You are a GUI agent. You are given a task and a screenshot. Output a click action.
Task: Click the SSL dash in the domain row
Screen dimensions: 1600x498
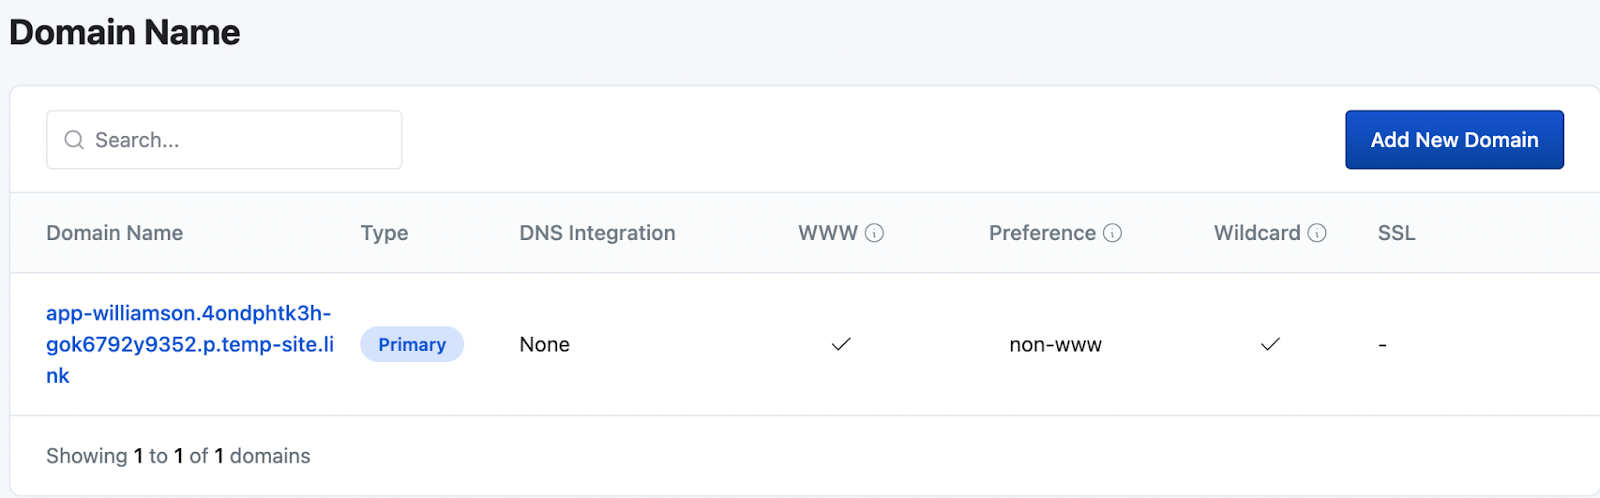coord(1382,345)
